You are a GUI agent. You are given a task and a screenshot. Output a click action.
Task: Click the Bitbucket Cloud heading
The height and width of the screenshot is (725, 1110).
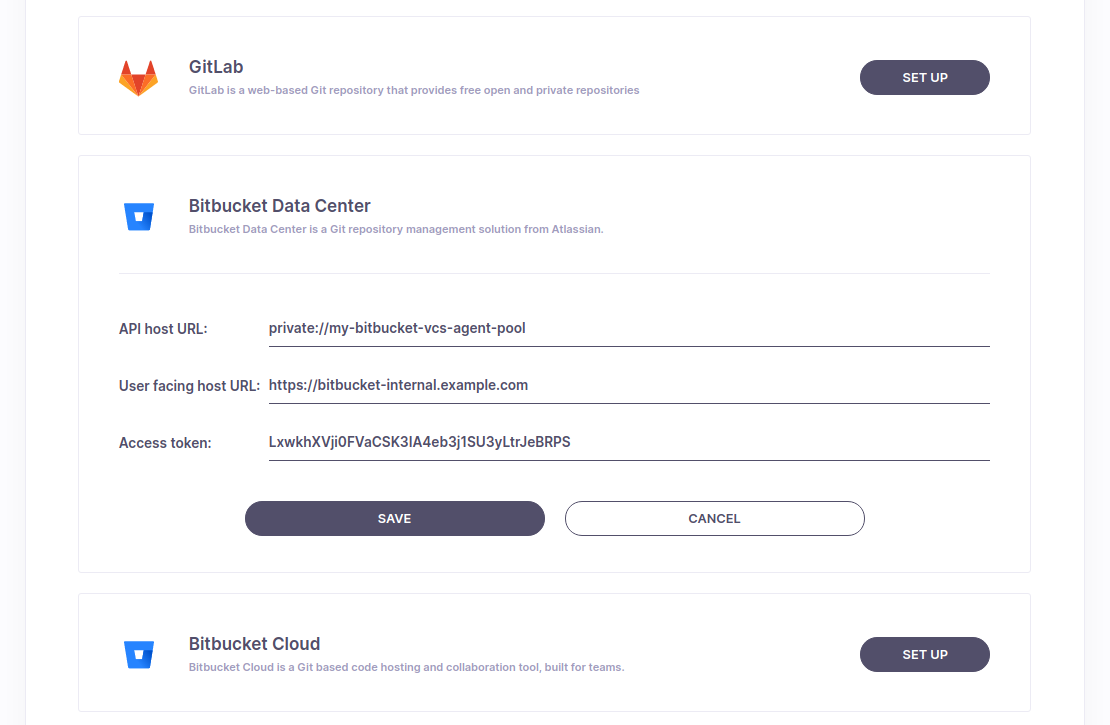point(254,644)
